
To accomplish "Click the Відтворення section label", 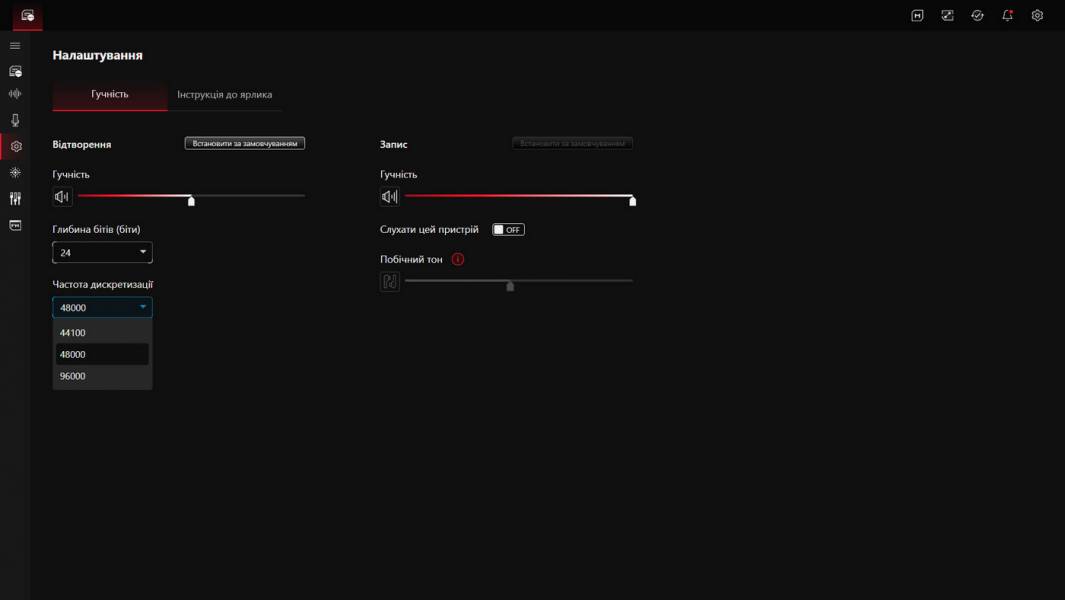I will click(x=82, y=144).
